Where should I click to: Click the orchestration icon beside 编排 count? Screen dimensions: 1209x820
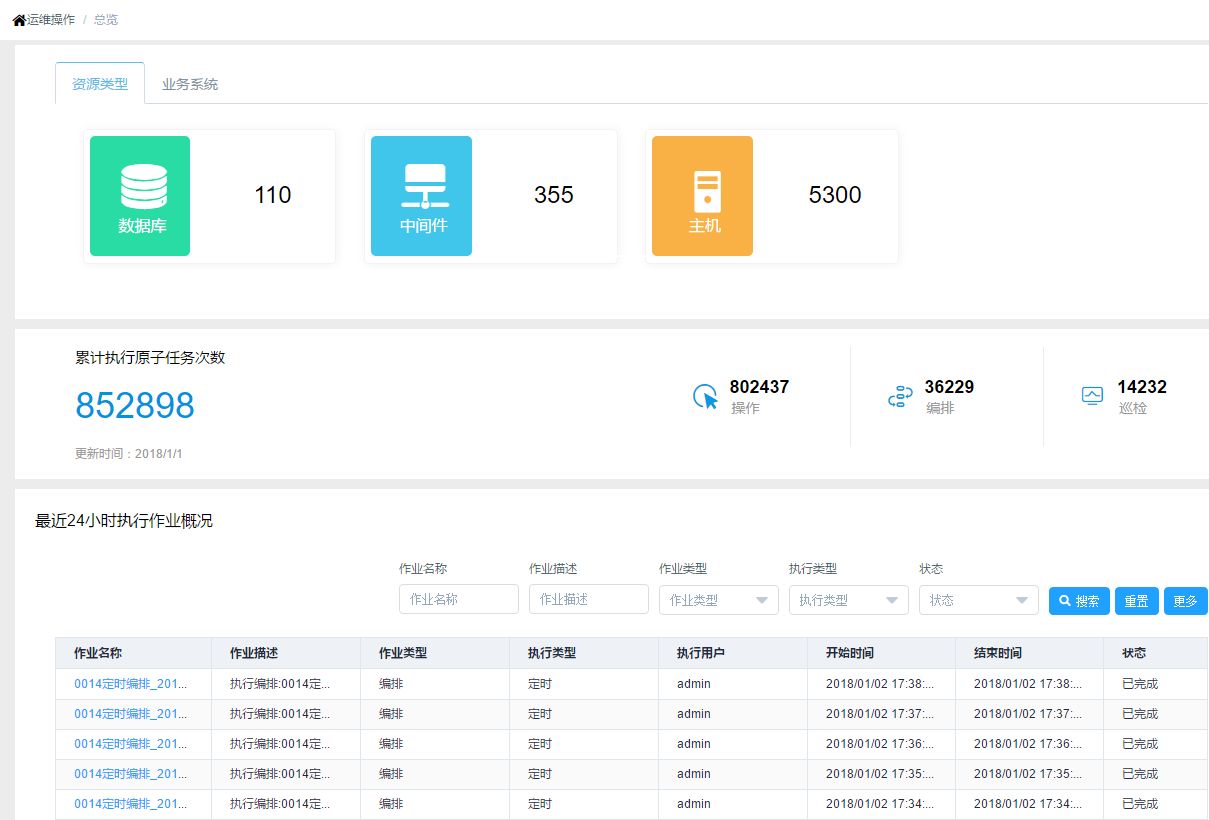(x=900, y=397)
